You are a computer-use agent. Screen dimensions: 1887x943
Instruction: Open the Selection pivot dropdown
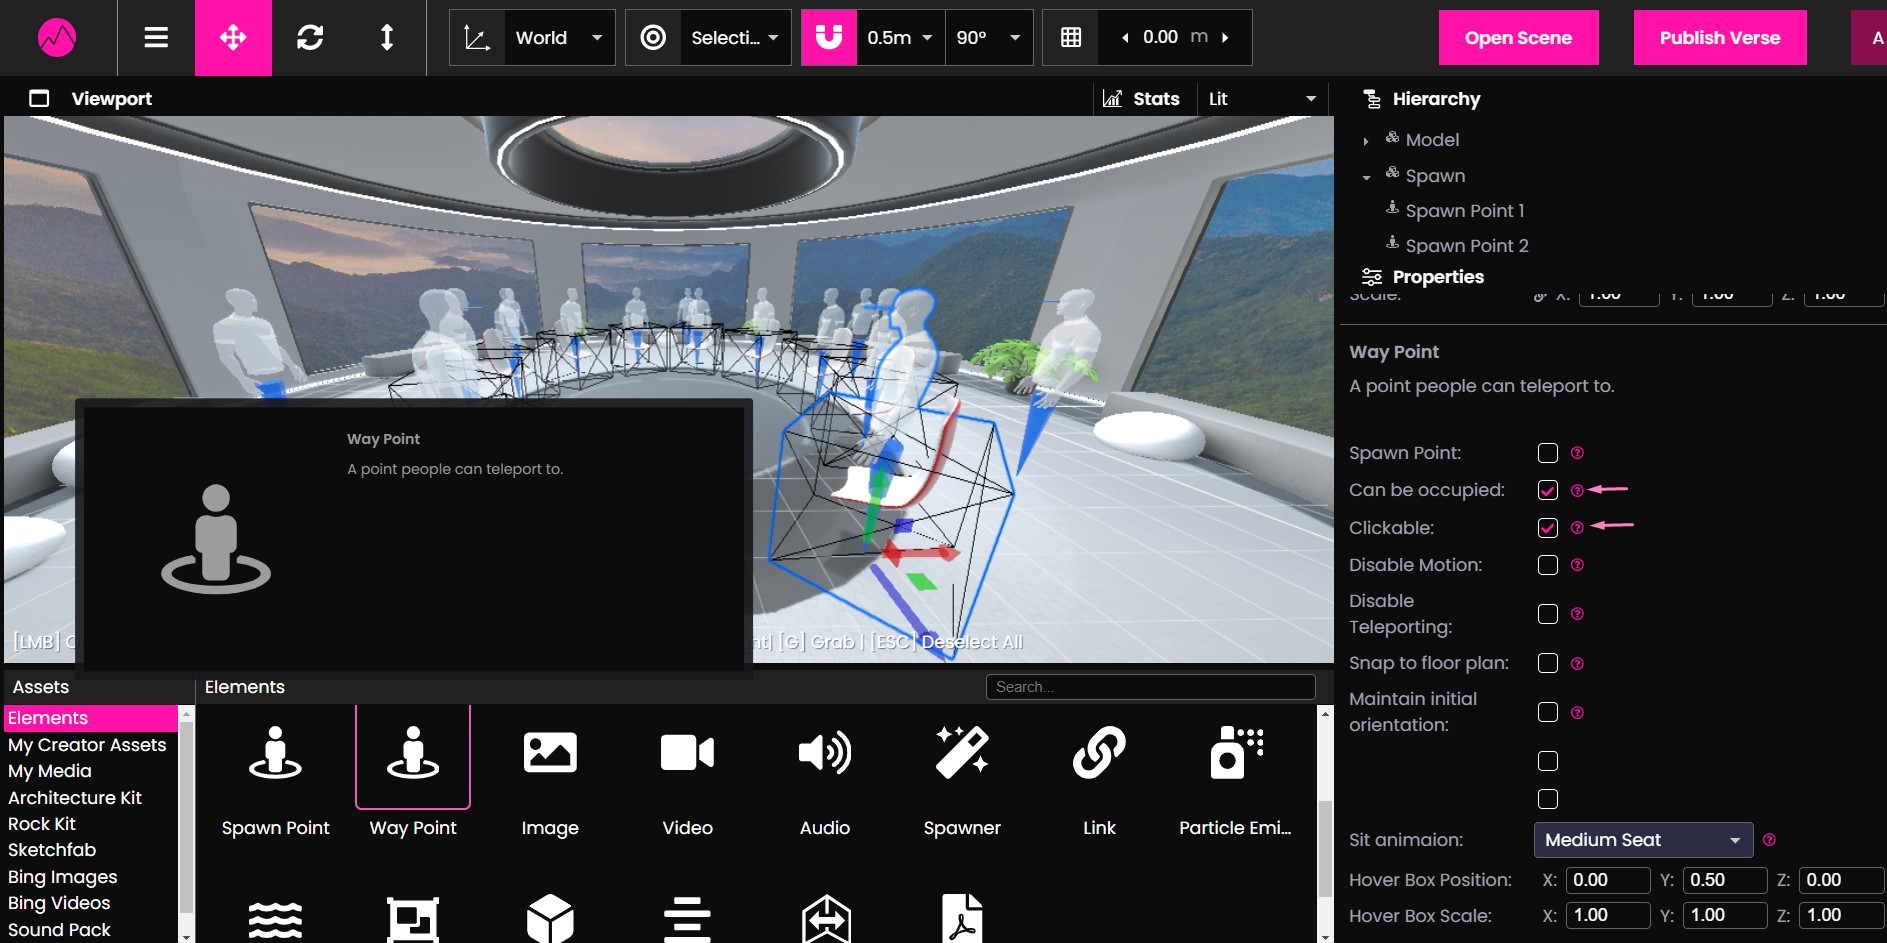click(735, 38)
